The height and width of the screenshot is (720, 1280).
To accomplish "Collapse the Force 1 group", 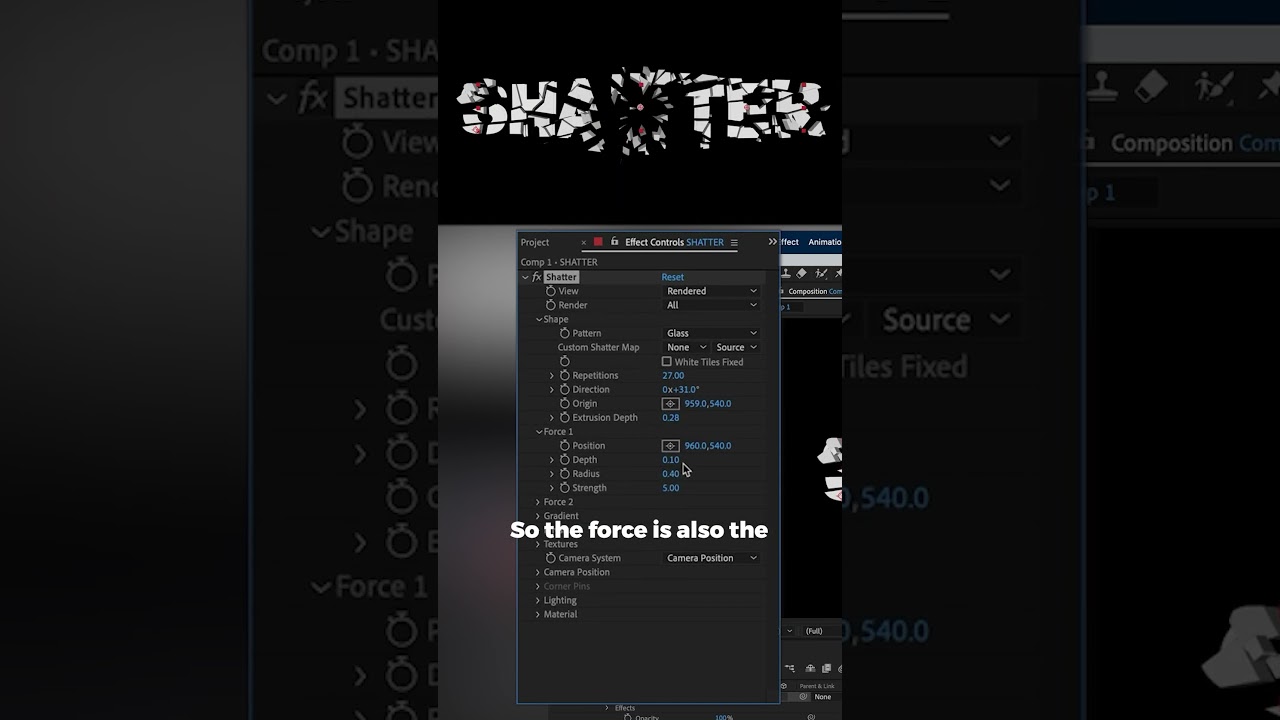I will tap(538, 432).
